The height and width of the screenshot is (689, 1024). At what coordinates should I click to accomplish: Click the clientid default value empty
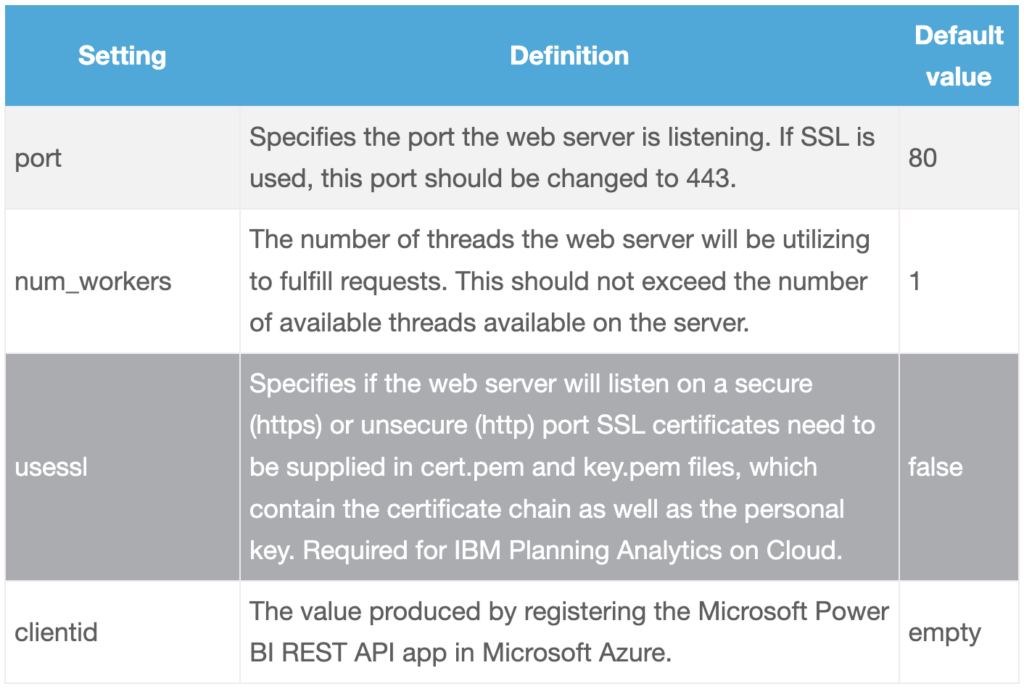[x=944, y=633]
